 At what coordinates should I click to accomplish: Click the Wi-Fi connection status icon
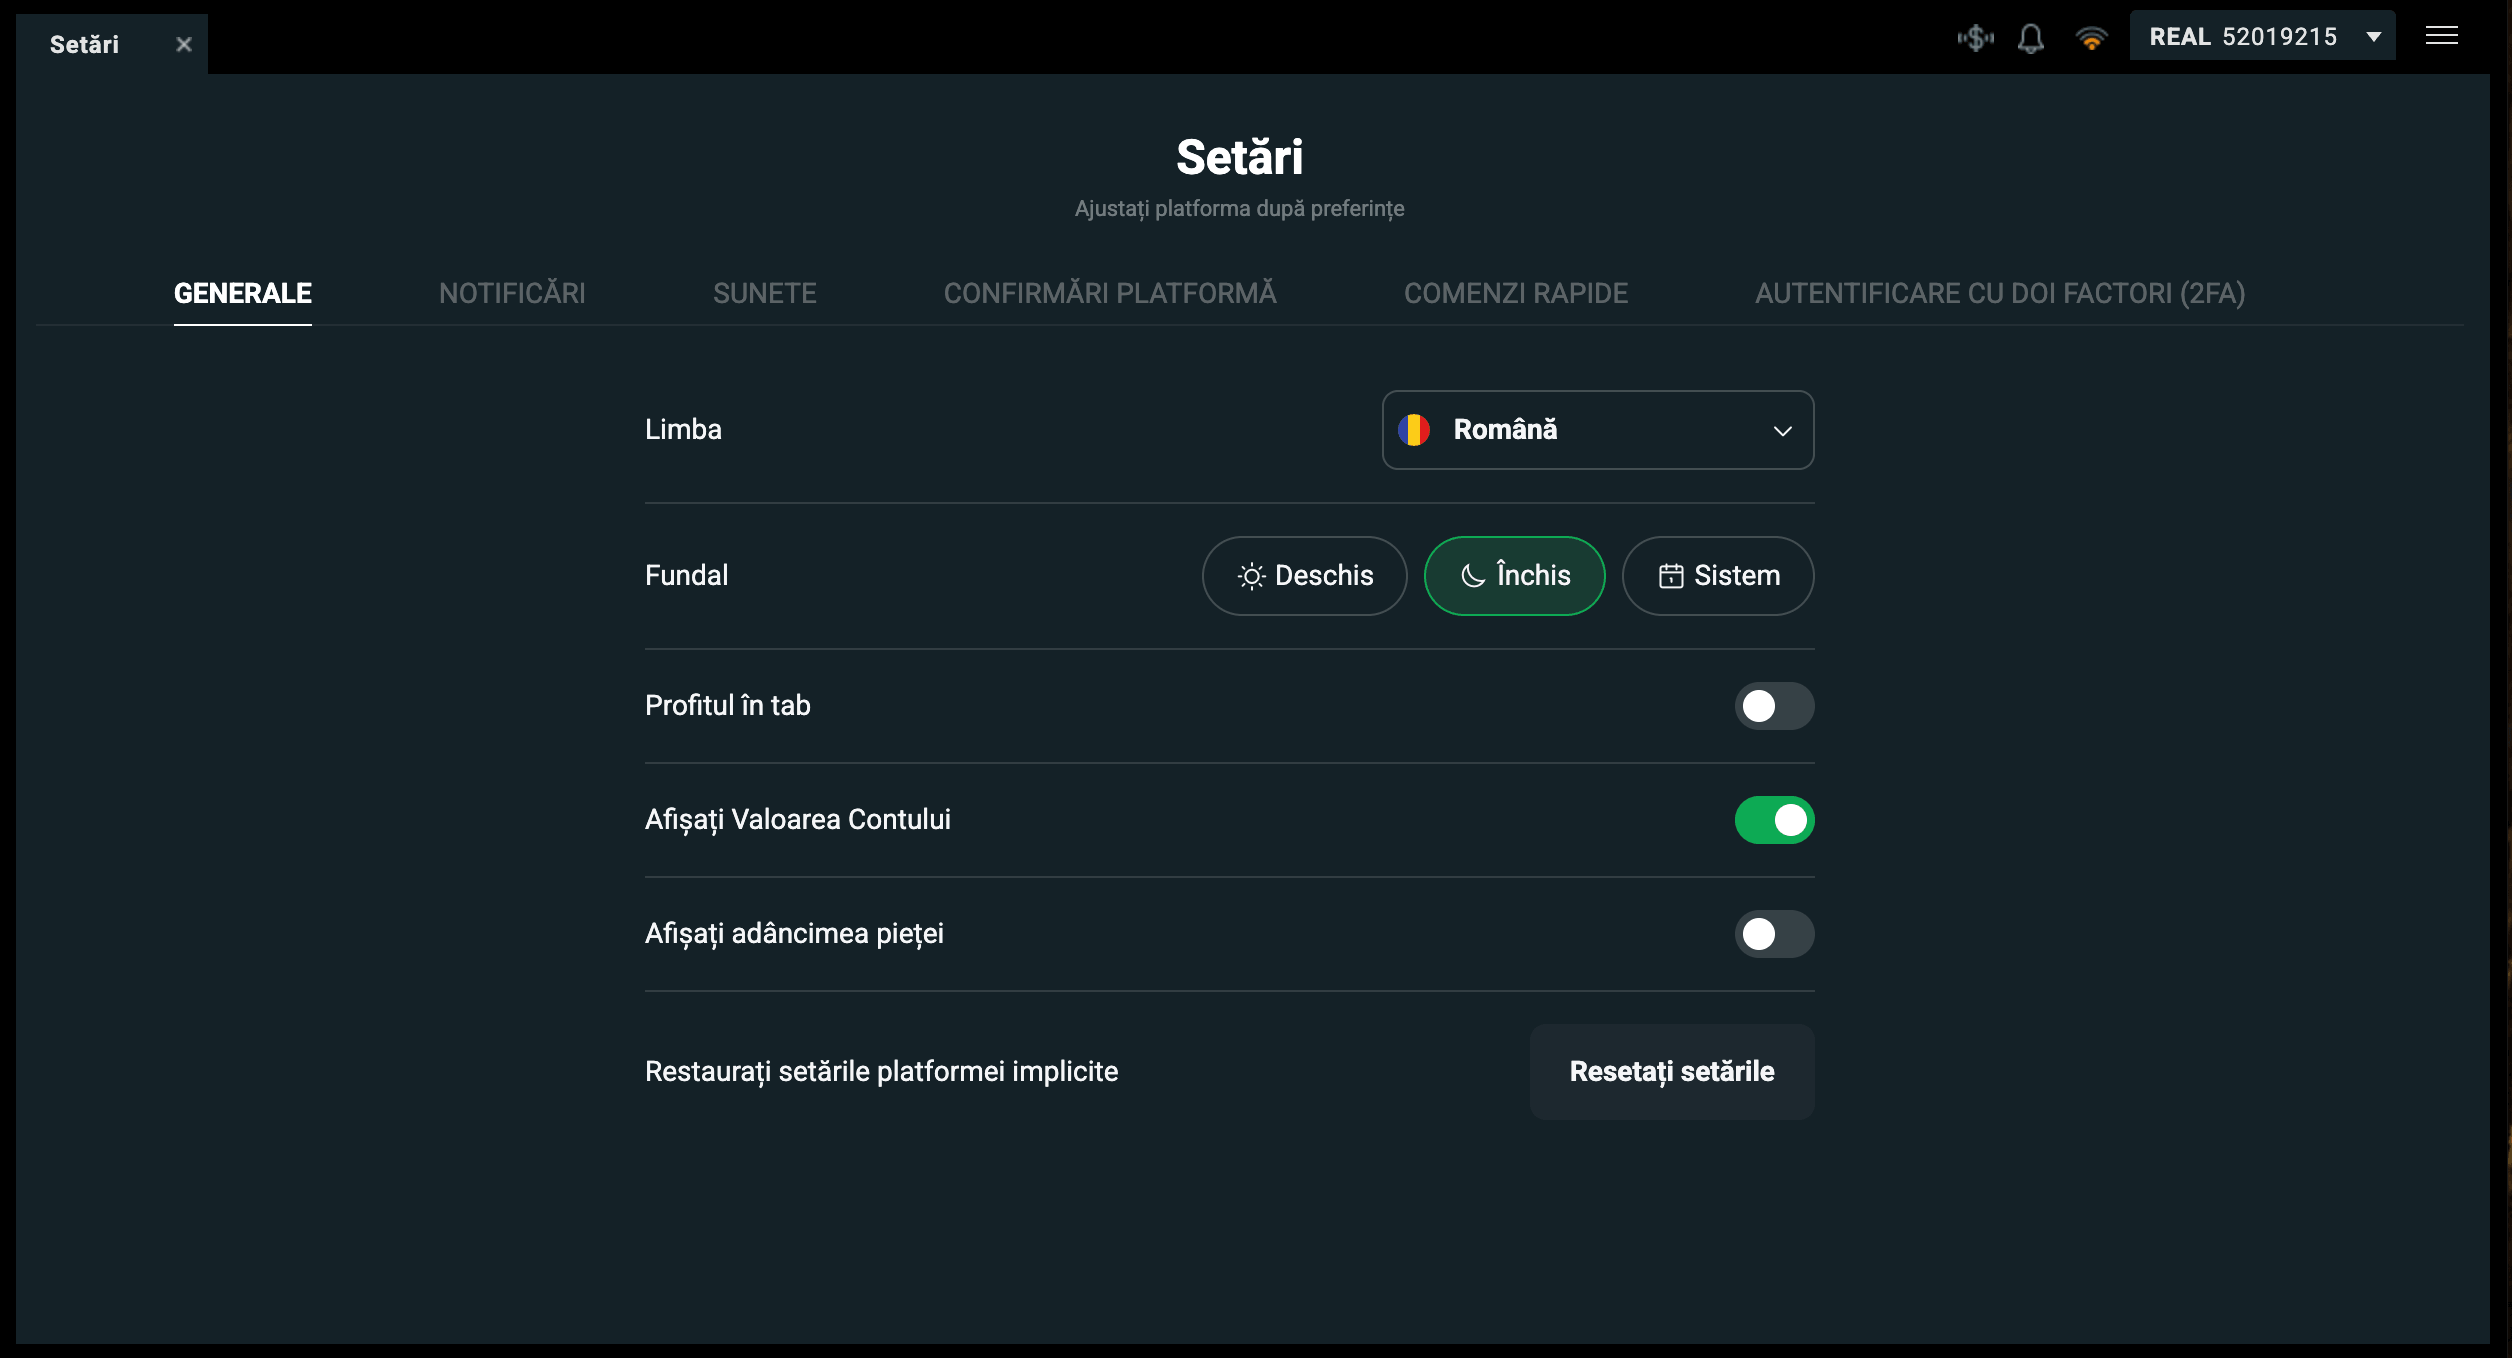[x=2091, y=38]
